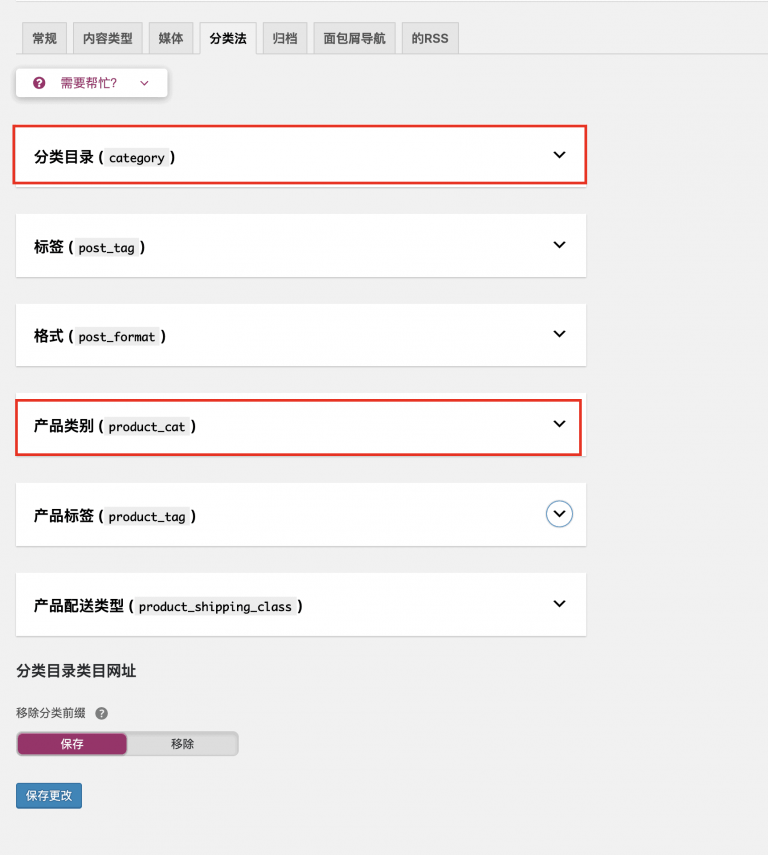Viewport: 768px width, 855px height.
Task: Expand the 分类目录 category chevron
Action: [x=559, y=155]
